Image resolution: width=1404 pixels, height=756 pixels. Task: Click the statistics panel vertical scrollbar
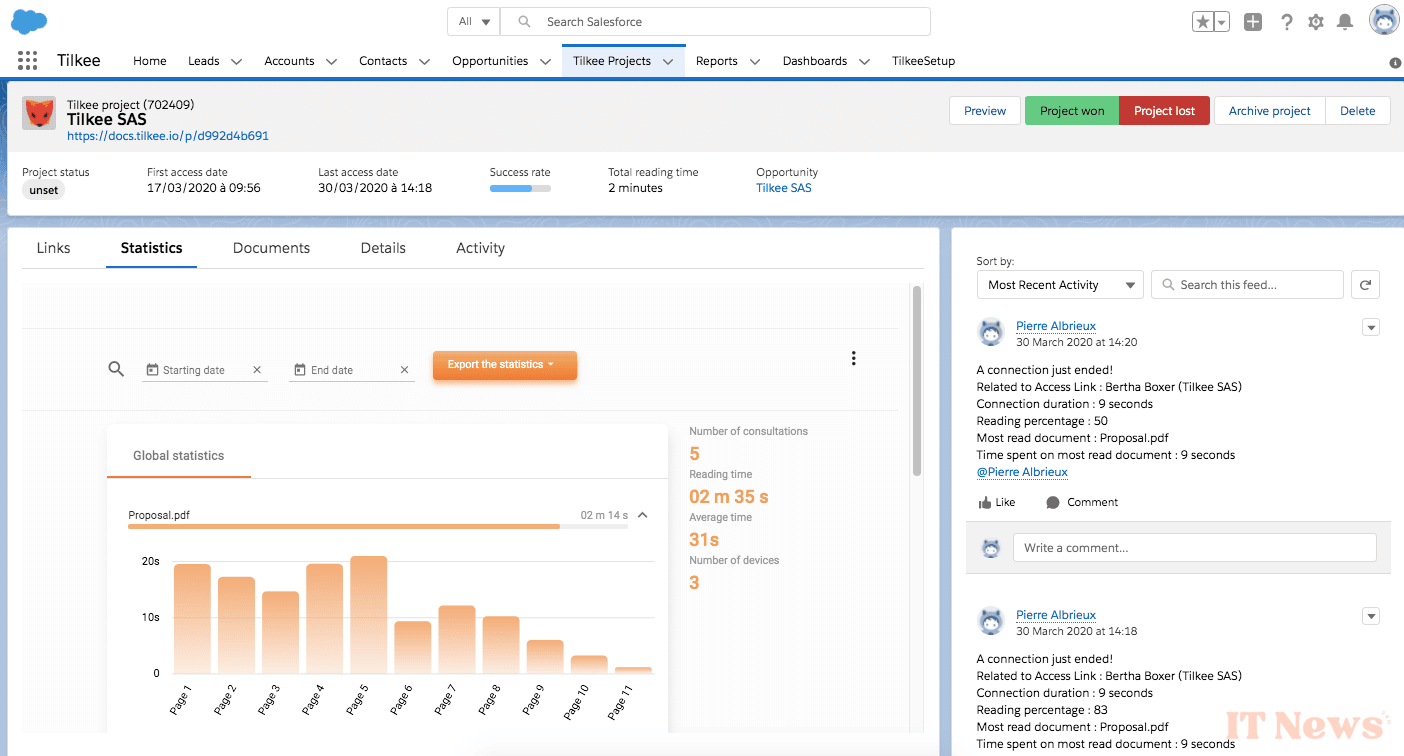click(x=916, y=381)
